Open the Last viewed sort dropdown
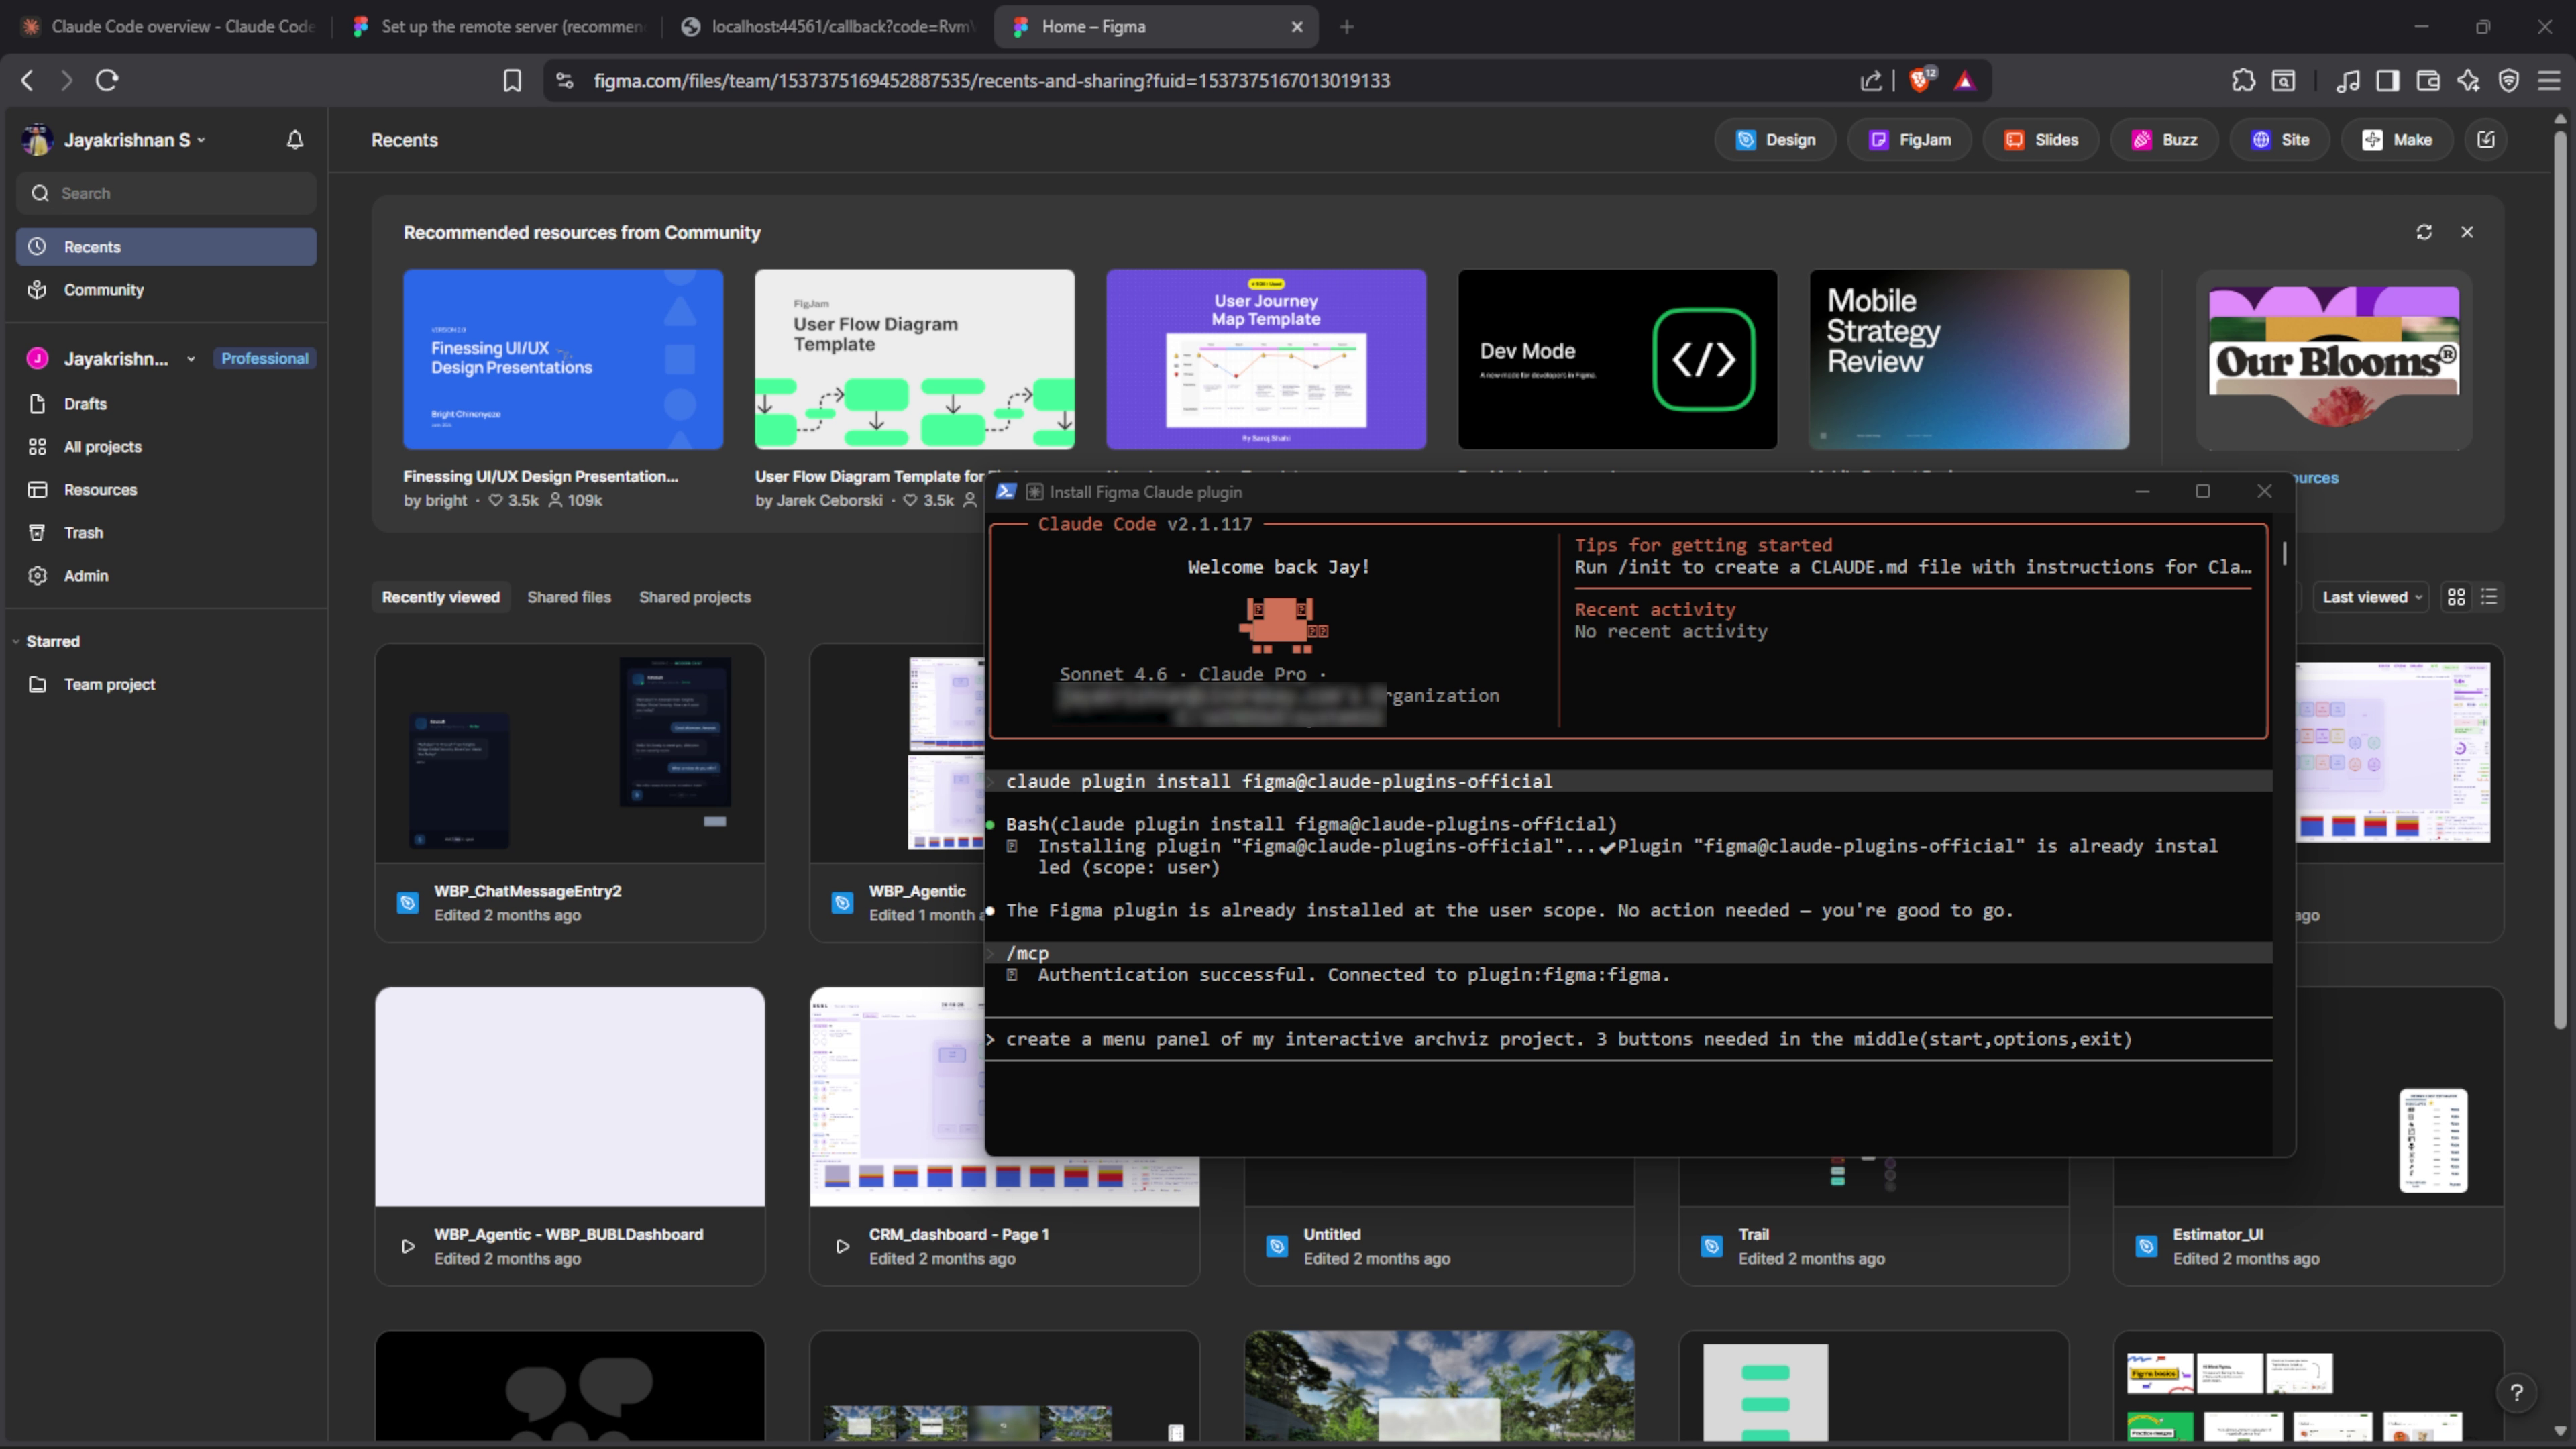 [x=2371, y=597]
